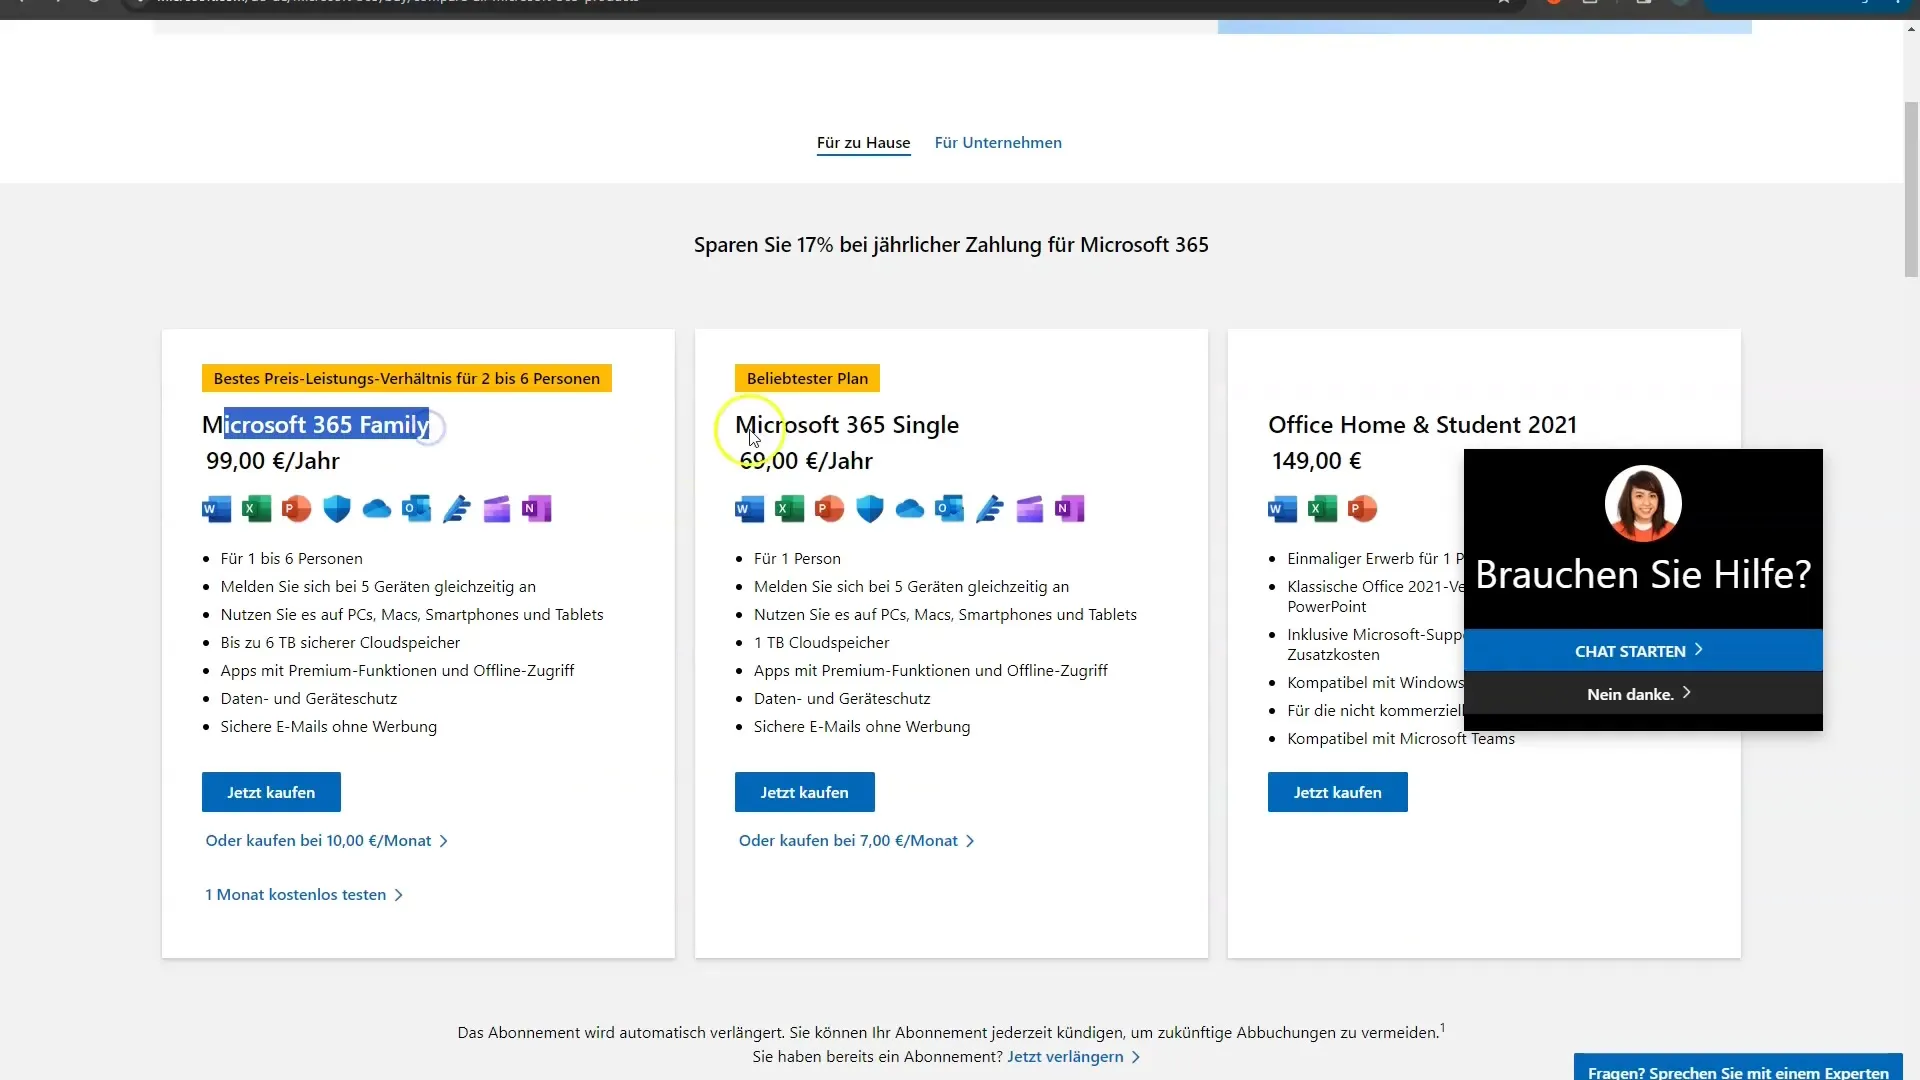Click the Defender shield icon in Family plan

coord(337,509)
